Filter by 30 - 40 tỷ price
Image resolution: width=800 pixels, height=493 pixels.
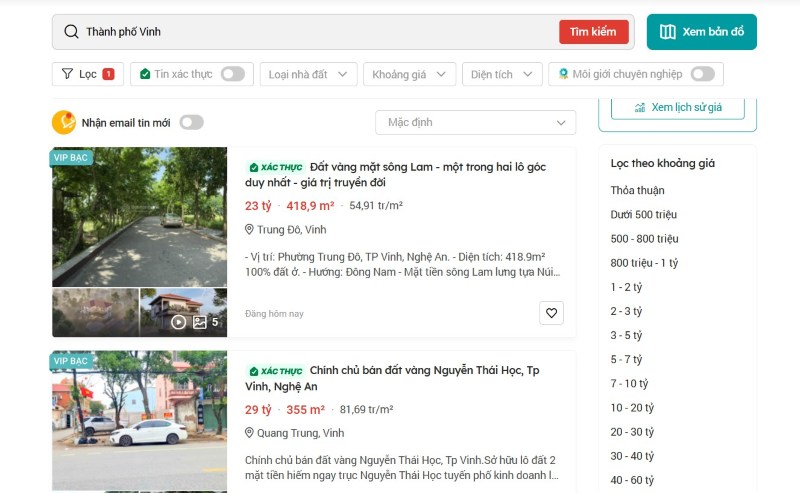[632, 456]
